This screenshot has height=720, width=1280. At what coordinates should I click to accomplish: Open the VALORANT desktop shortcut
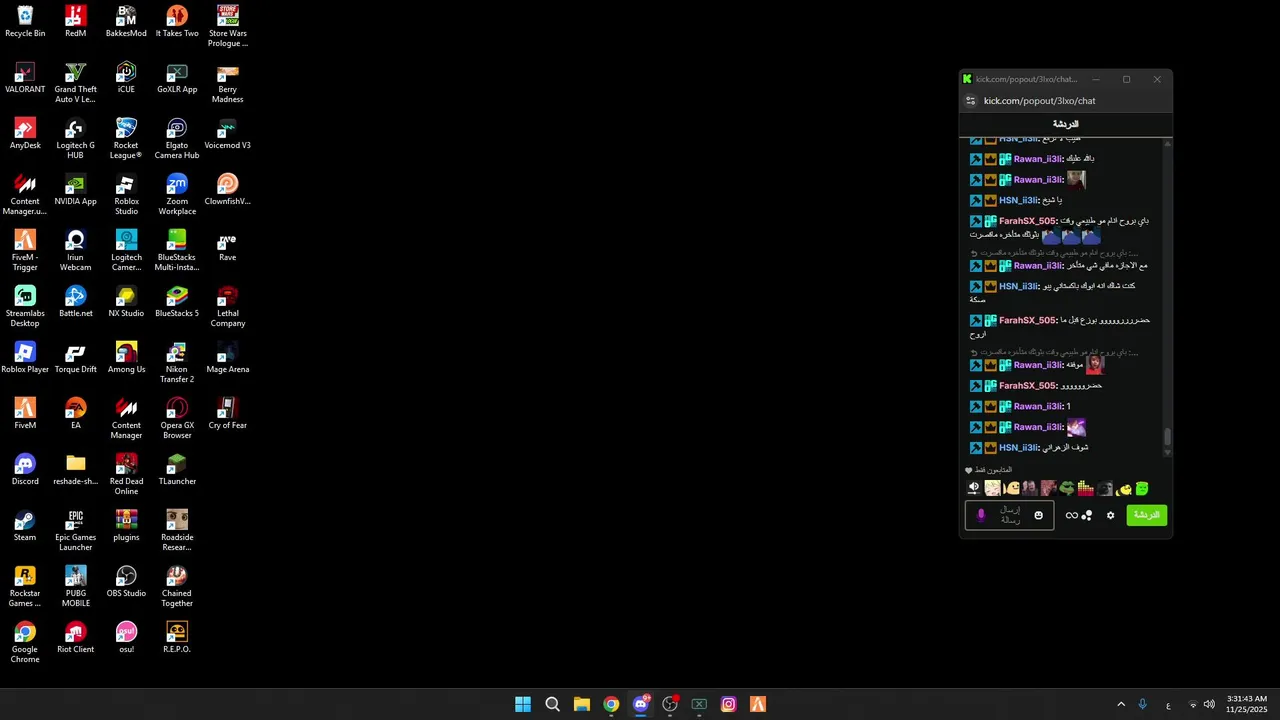click(x=25, y=78)
